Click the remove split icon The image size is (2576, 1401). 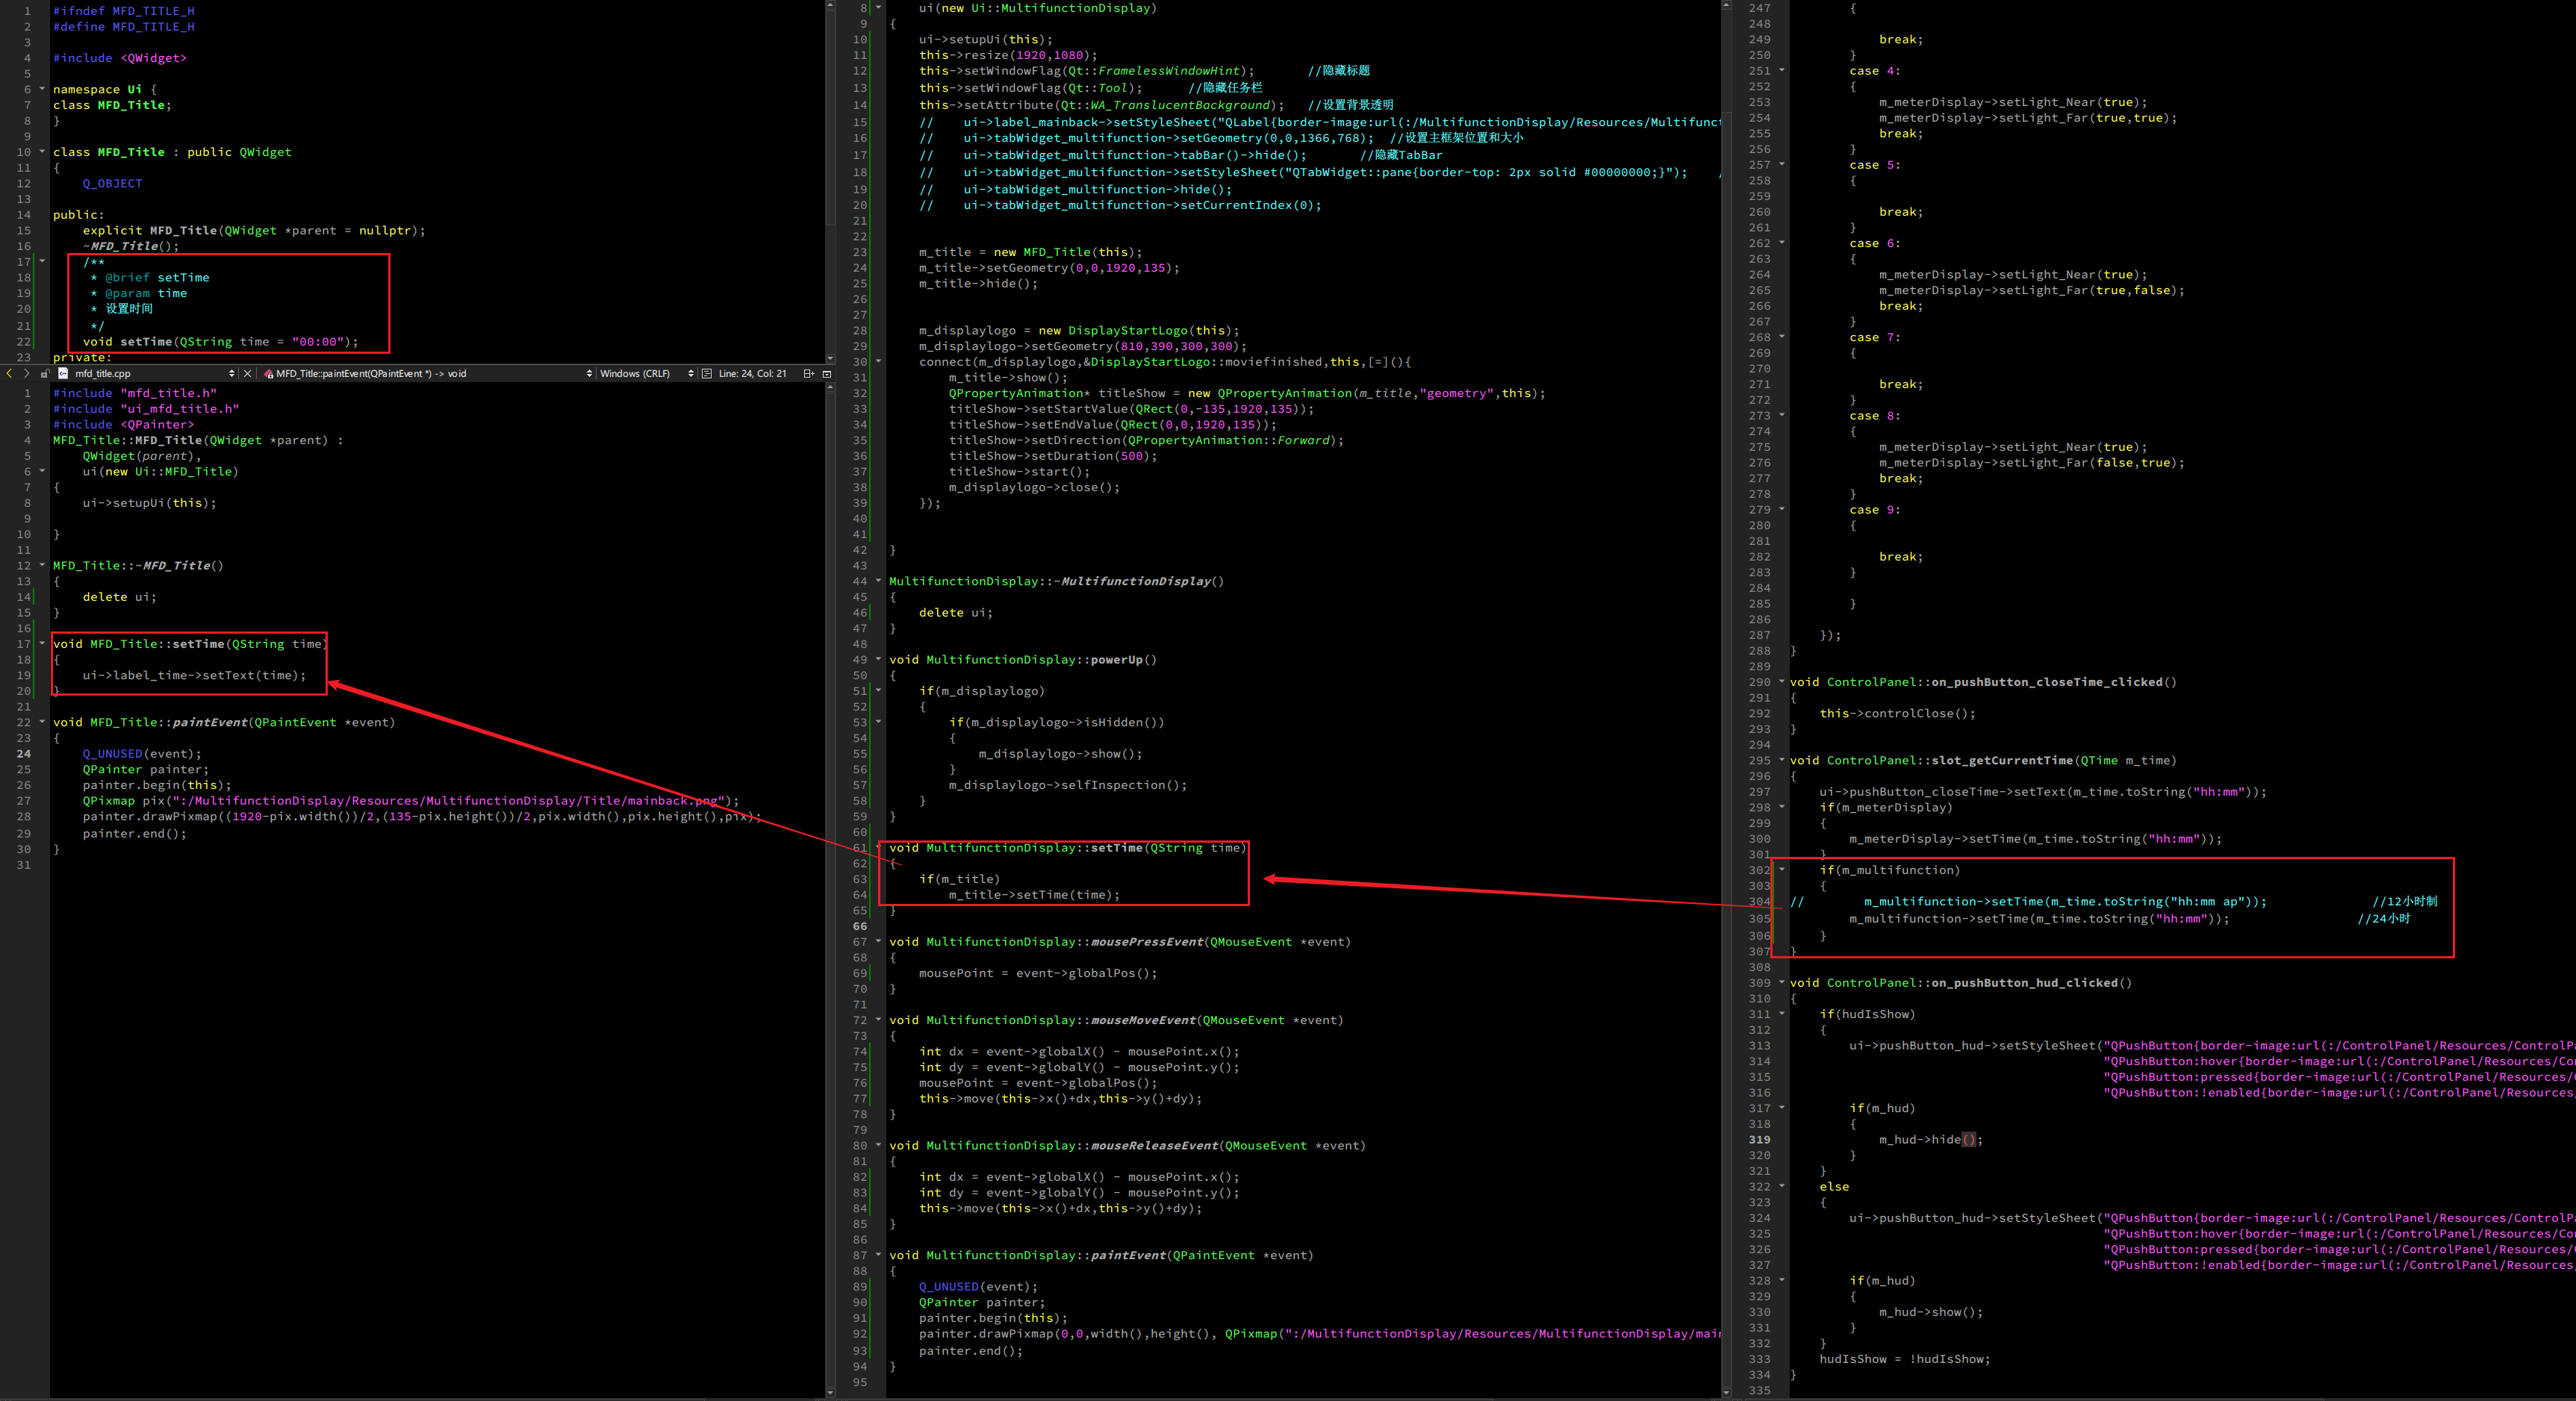827,374
